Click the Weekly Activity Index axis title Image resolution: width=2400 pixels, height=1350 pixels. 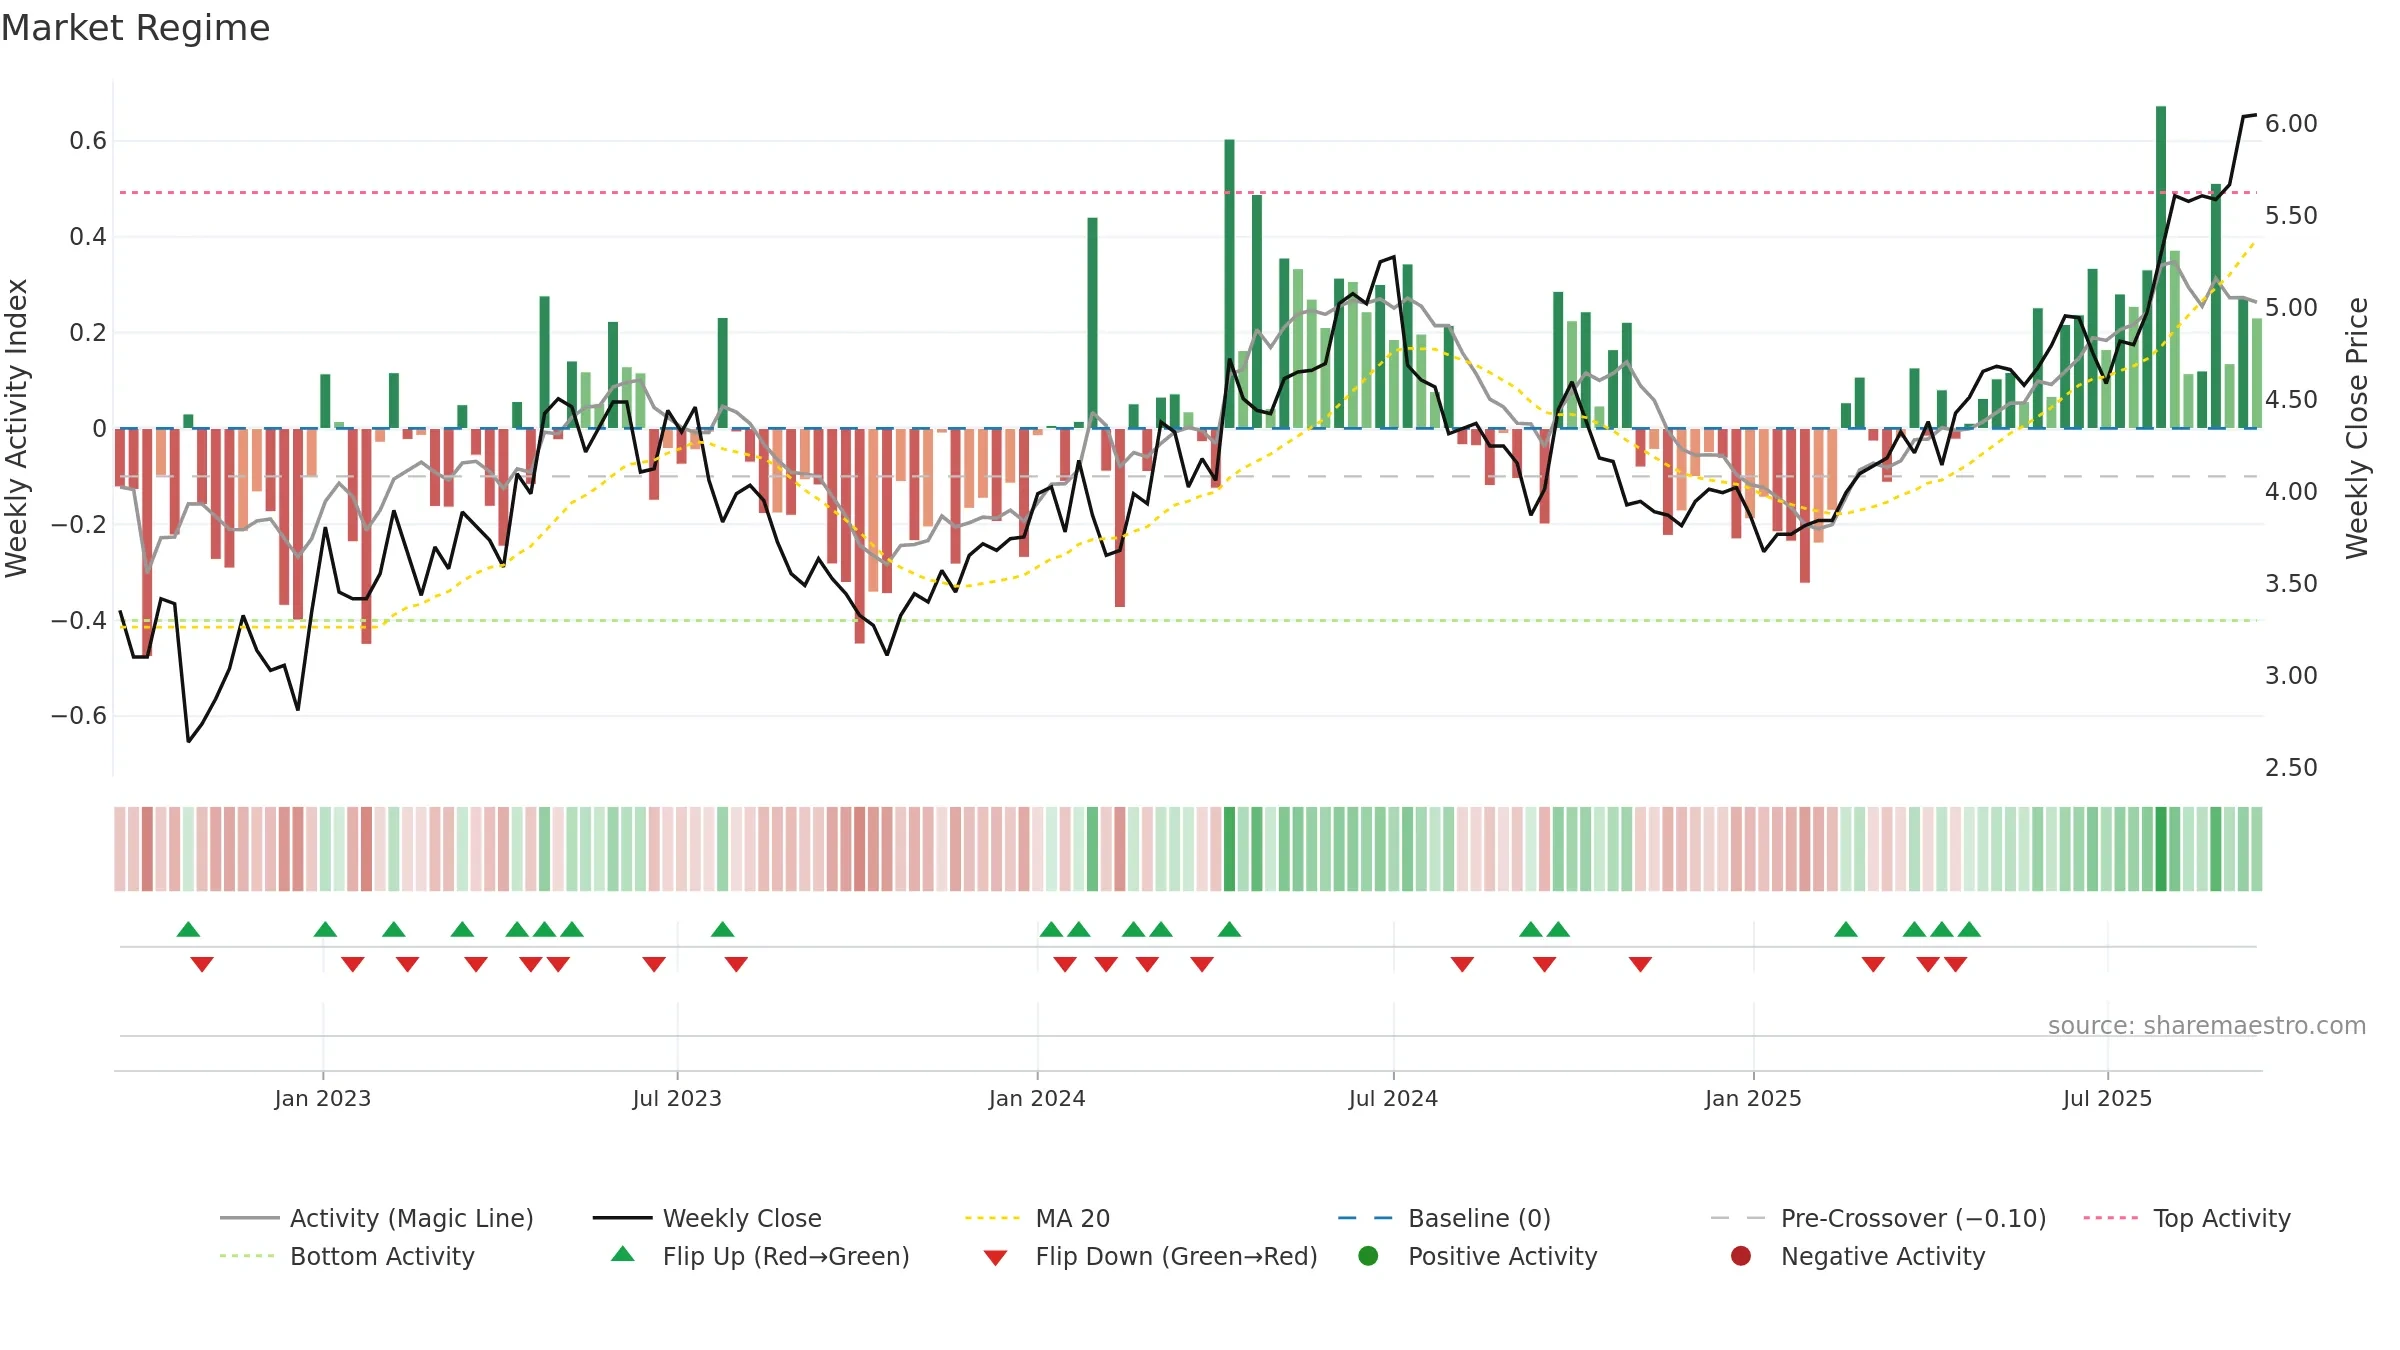pyautogui.click(x=17, y=428)
